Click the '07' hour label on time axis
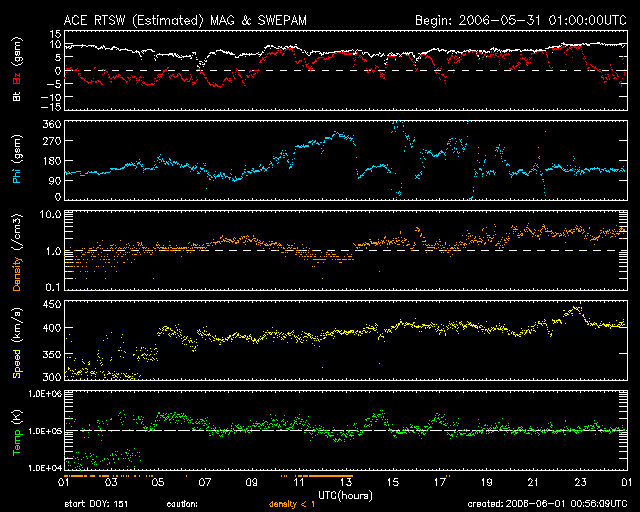The height and width of the screenshot is (512, 640). point(205,483)
